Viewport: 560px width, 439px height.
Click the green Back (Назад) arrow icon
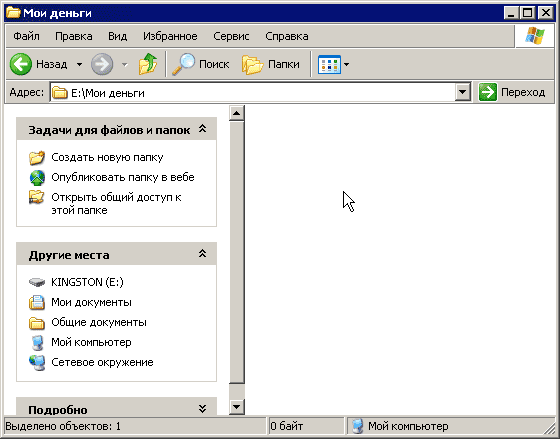(21, 64)
